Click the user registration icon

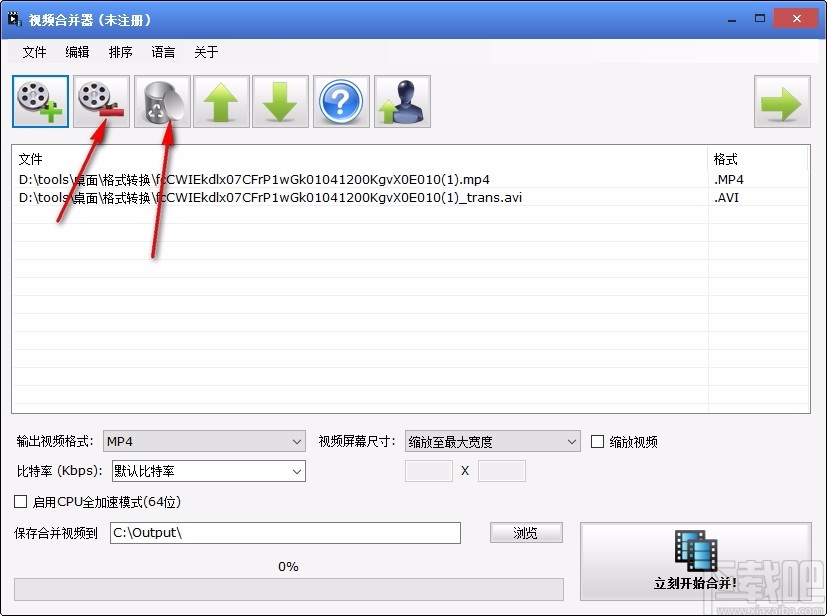401,101
